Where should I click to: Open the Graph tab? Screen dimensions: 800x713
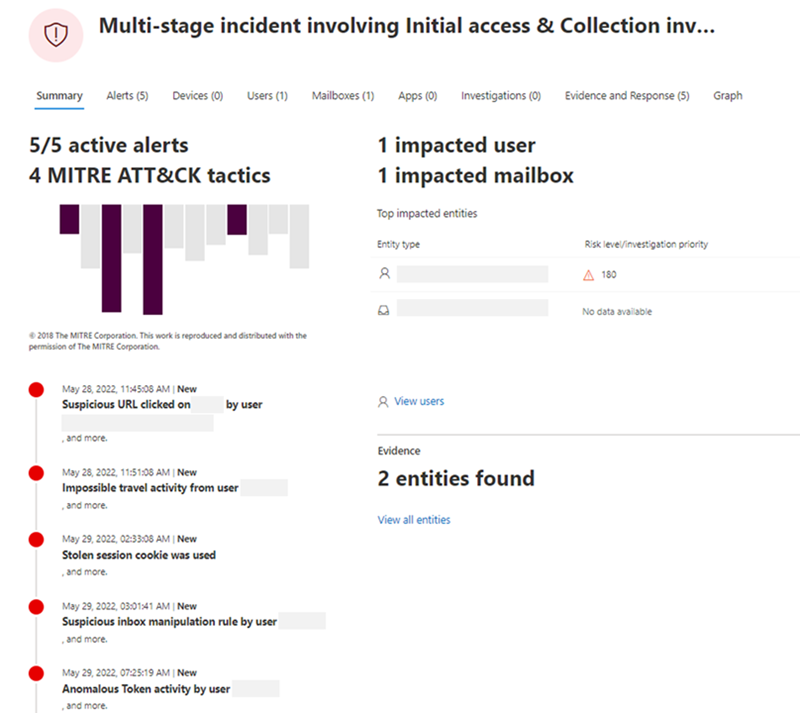pyautogui.click(x=728, y=95)
